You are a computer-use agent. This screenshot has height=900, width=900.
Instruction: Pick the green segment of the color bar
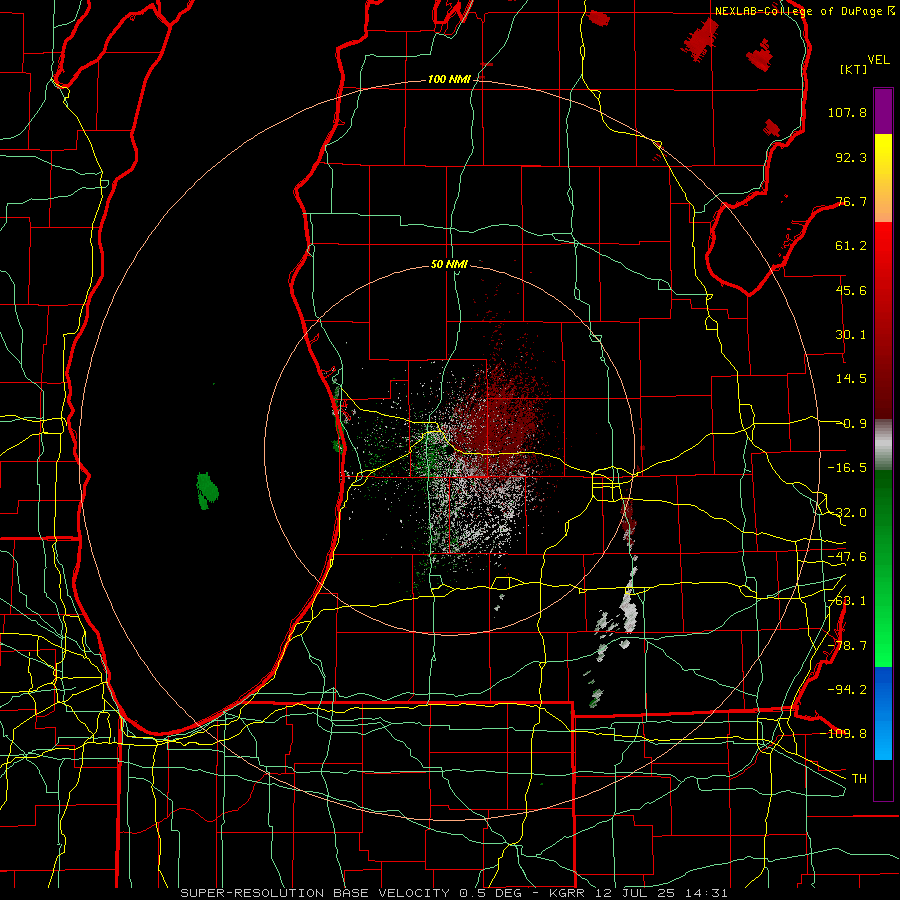pos(883,568)
